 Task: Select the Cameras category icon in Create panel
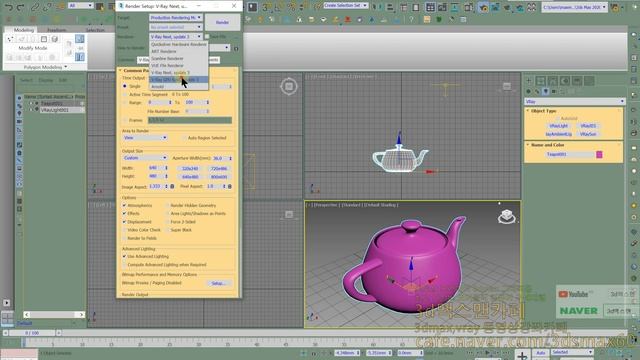[x=554, y=91]
